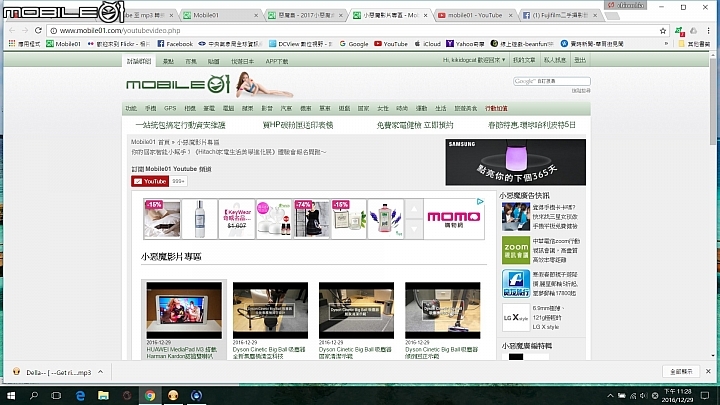The image size is (720, 405).
Task: Go back with the browser back arrow
Action: [12, 30]
